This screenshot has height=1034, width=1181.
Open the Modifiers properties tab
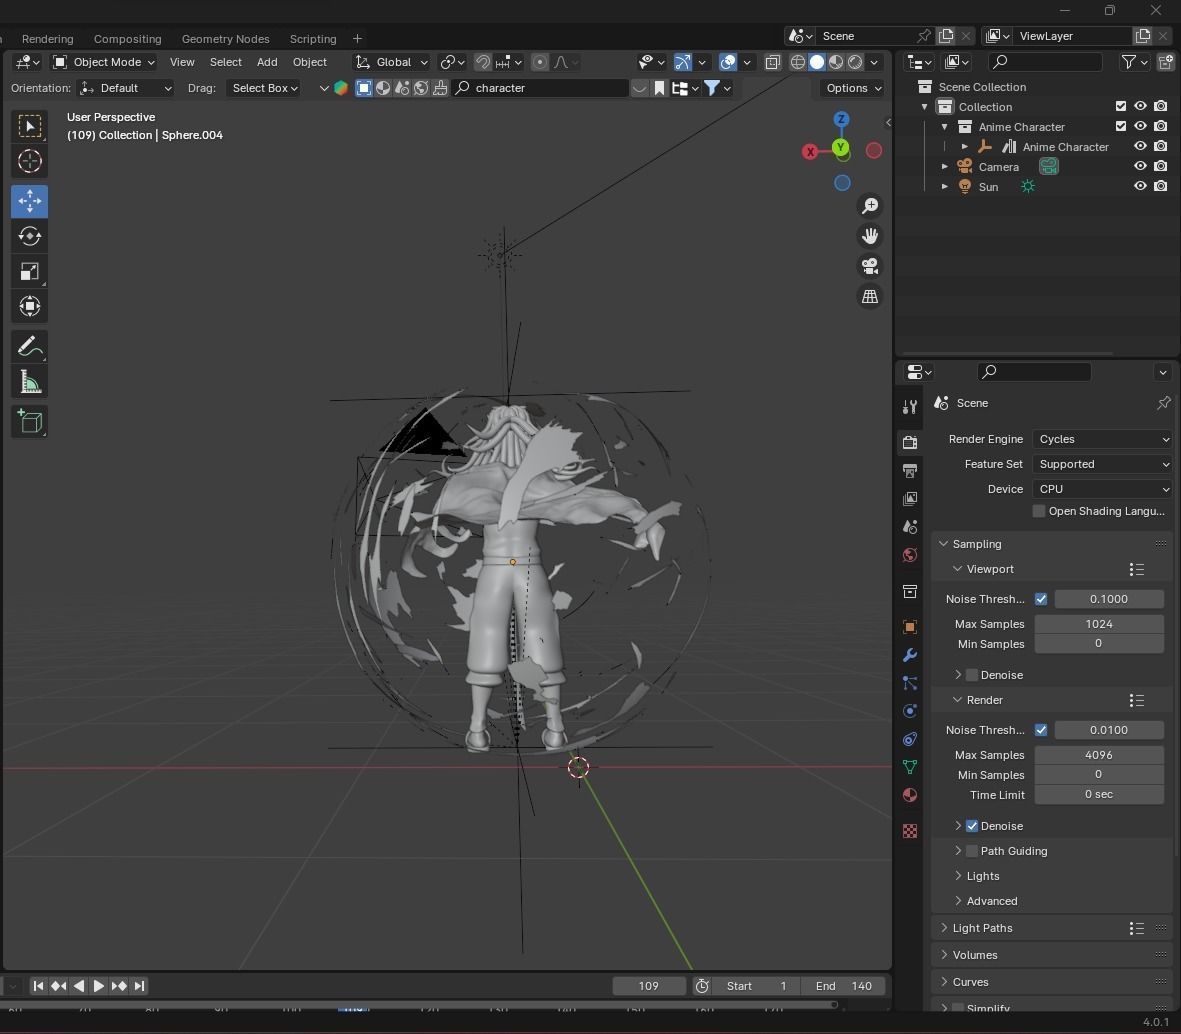(x=910, y=654)
